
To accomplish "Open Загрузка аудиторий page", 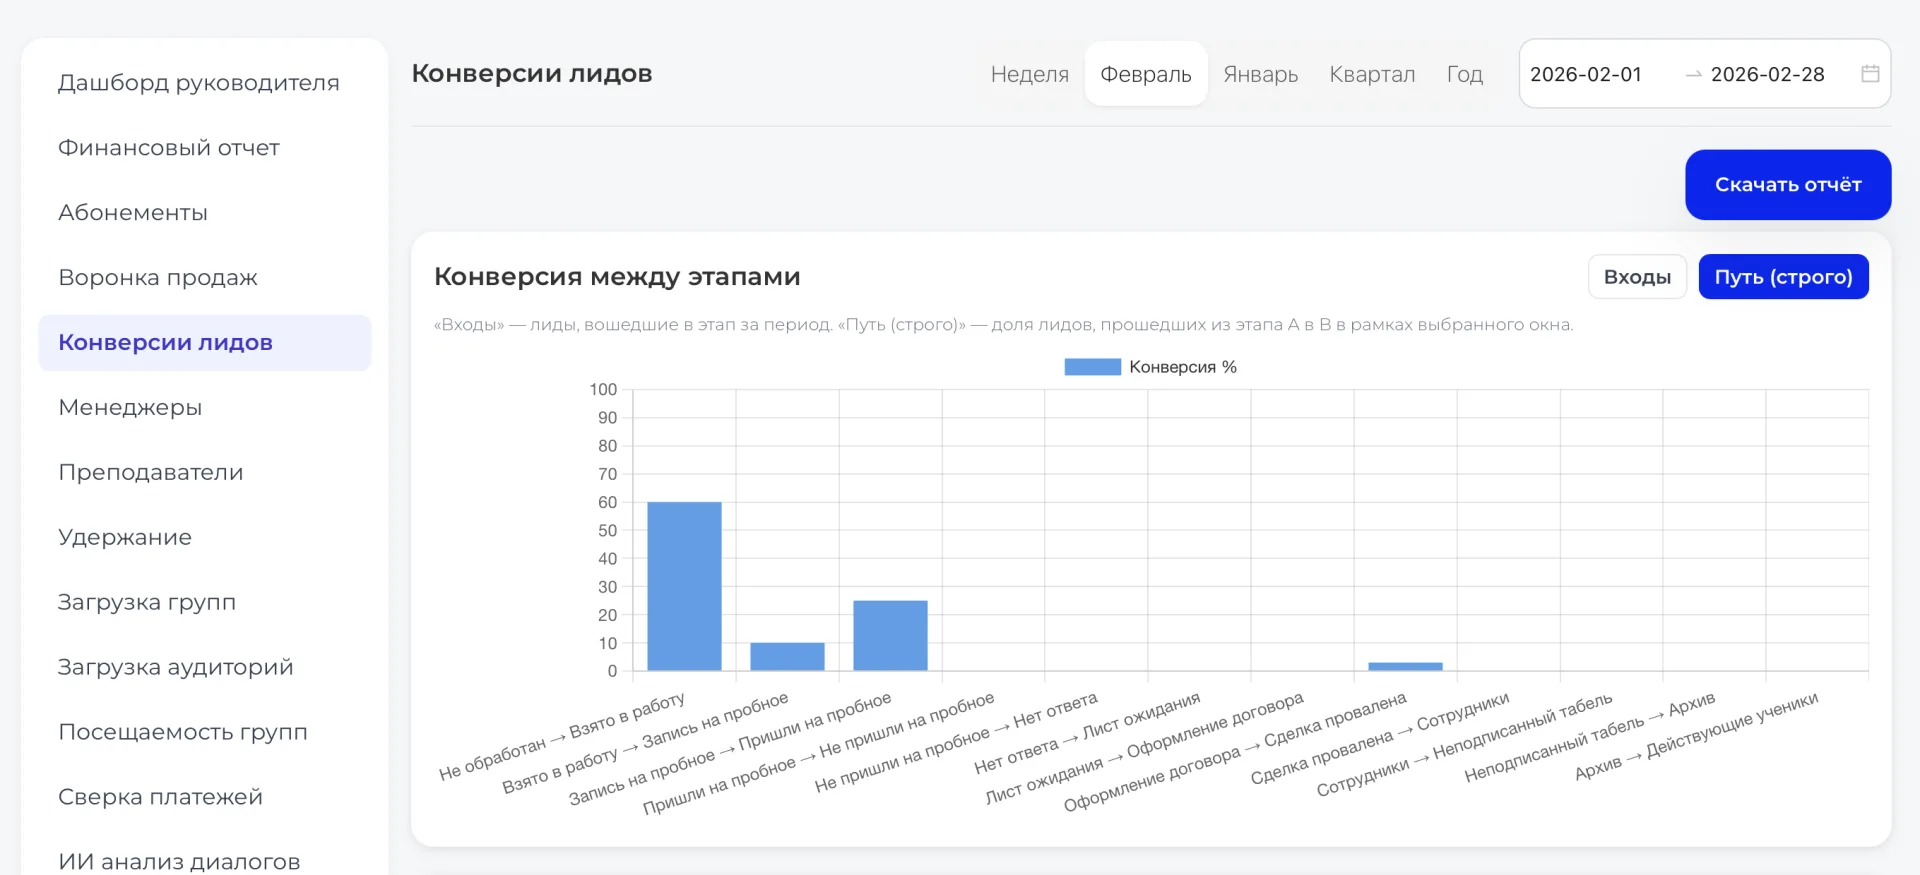I will (176, 668).
